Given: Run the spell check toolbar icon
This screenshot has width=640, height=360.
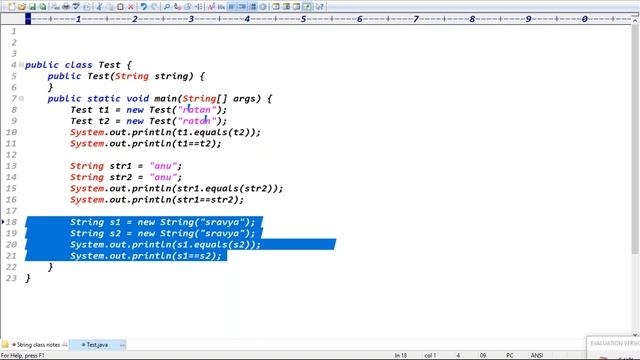Looking at the screenshot, I should click(x=76, y=7).
